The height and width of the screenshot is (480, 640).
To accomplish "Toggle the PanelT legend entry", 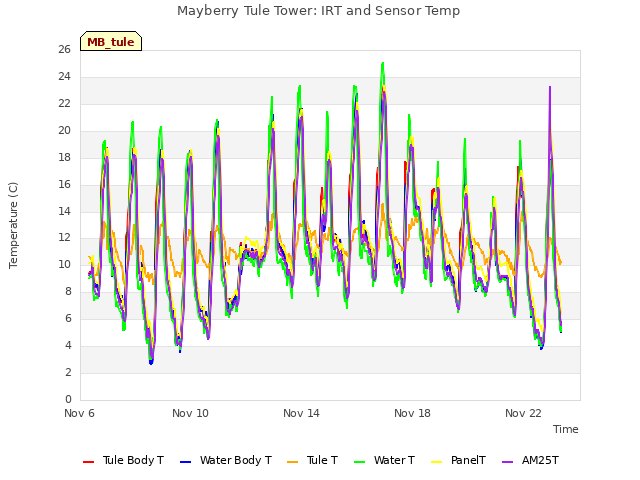I will pyautogui.click(x=458, y=460).
